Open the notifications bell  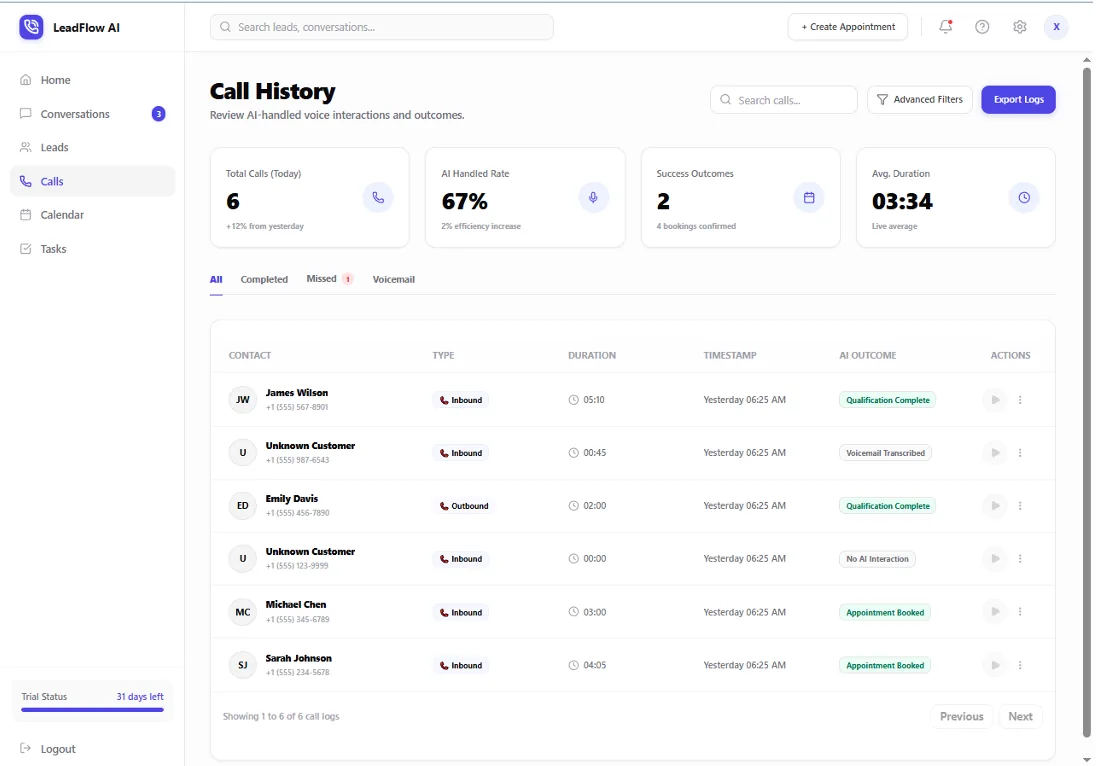coord(945,27)
